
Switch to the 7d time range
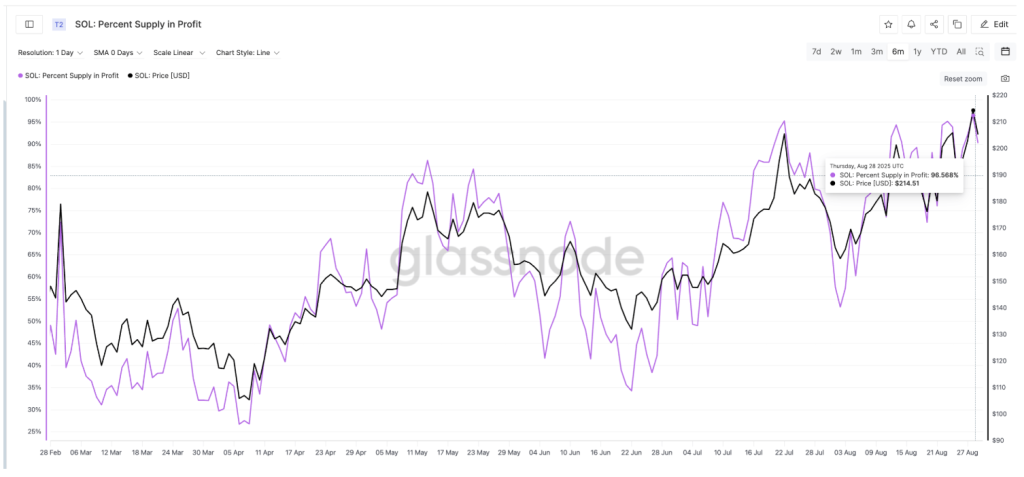pos(817,52)
